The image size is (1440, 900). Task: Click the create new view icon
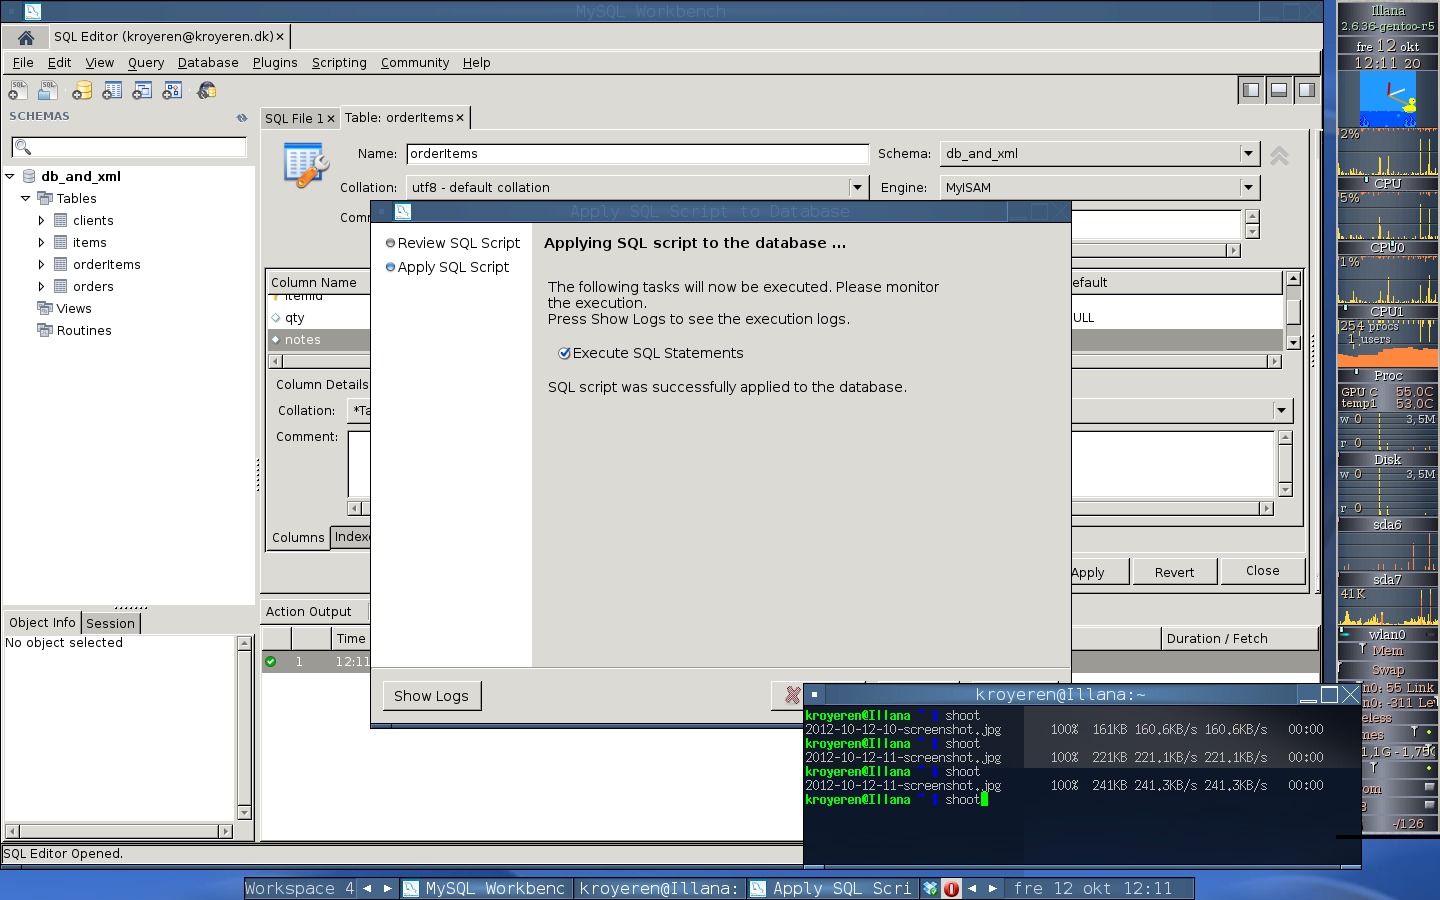click(142, 91)
